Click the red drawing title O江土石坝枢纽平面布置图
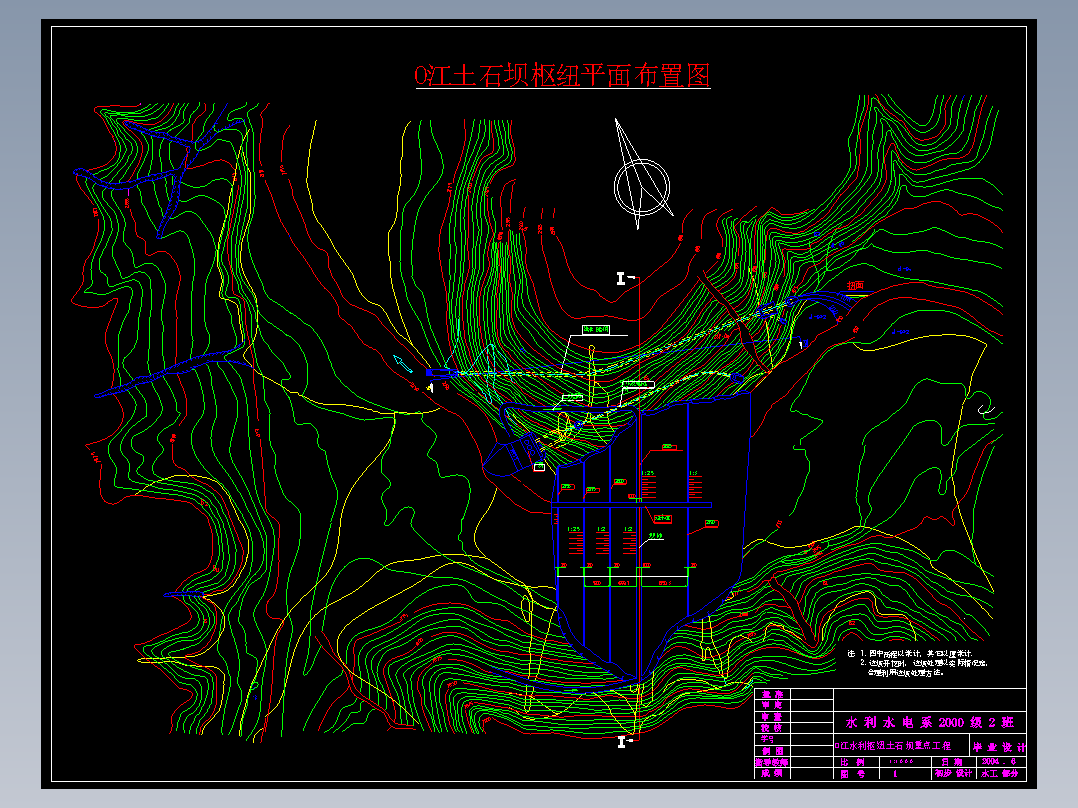 click(x=562, y=75)
